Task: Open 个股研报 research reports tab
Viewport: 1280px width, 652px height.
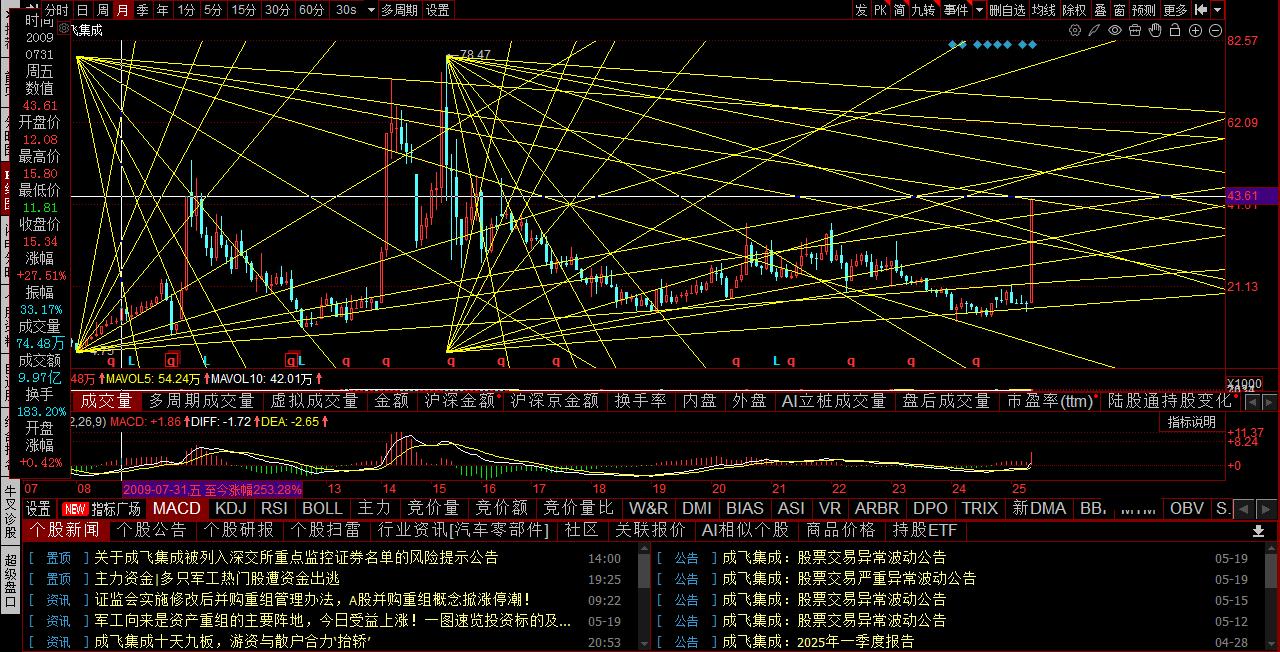Action: tap(239, 530)
